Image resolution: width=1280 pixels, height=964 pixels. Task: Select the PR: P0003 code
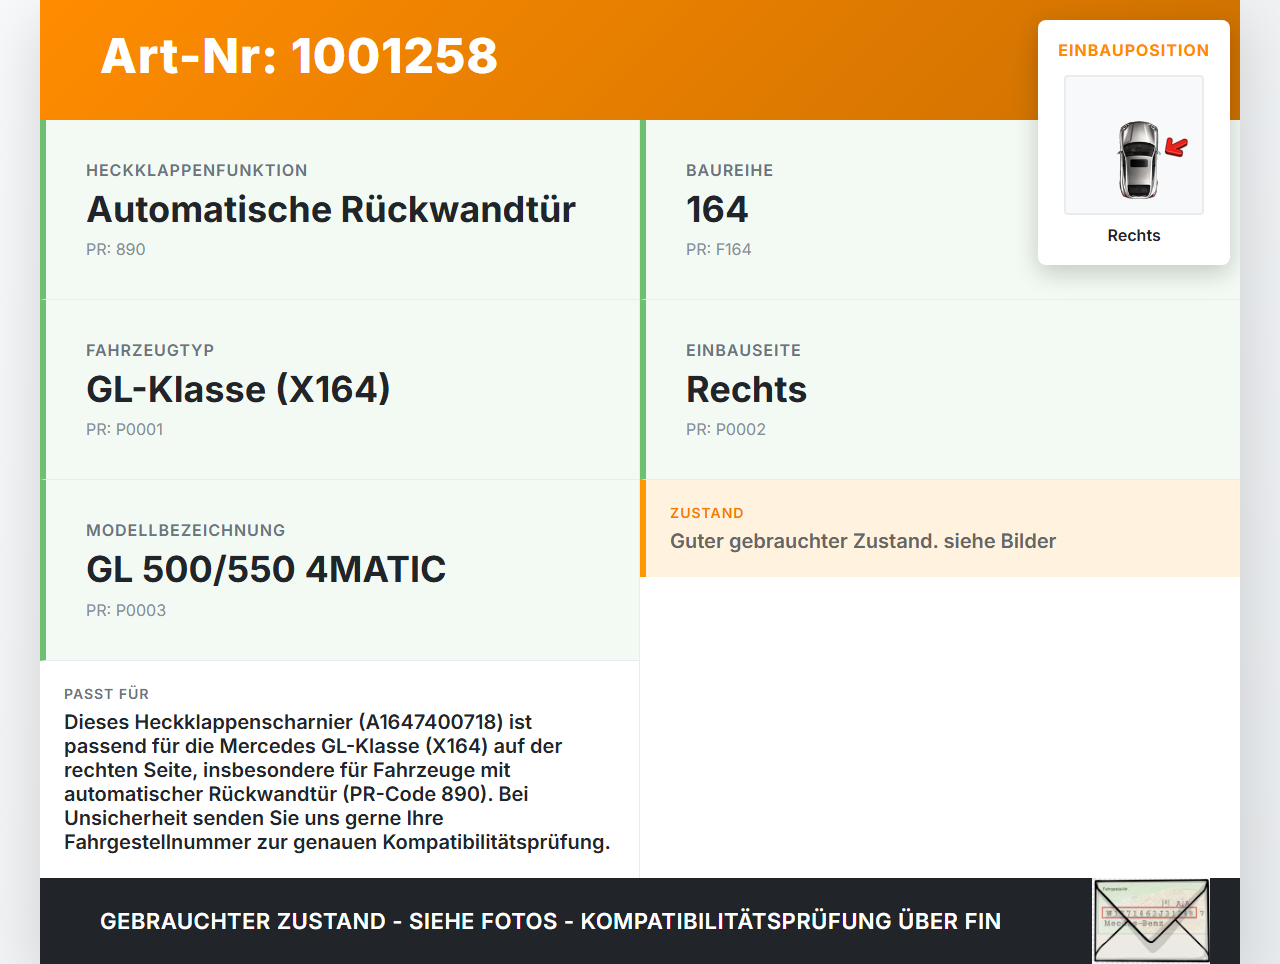(126, 610)
